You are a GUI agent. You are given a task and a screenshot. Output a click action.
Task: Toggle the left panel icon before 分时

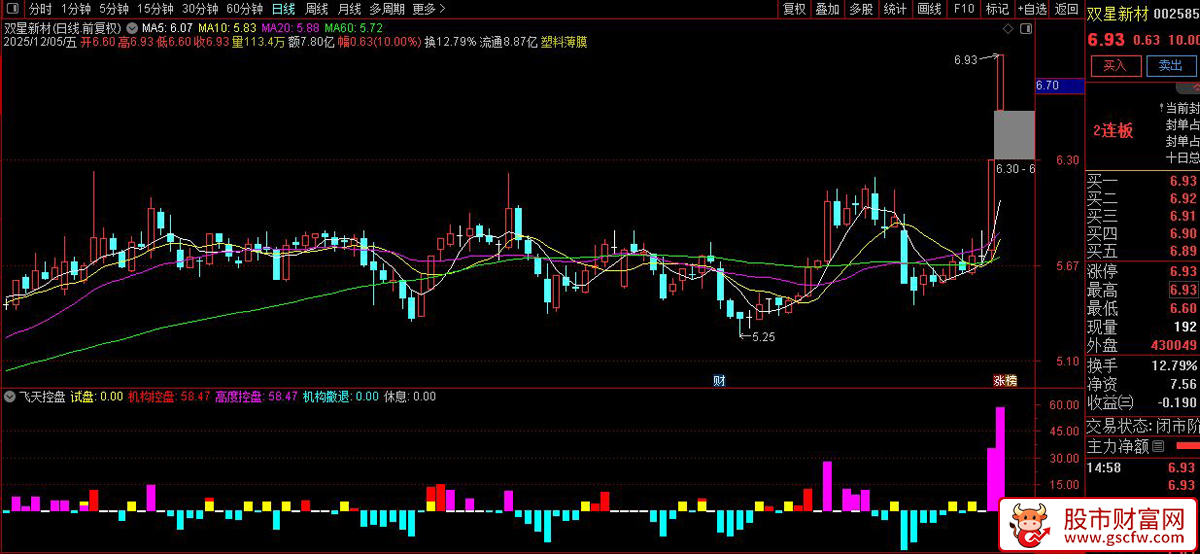point(13,9)
